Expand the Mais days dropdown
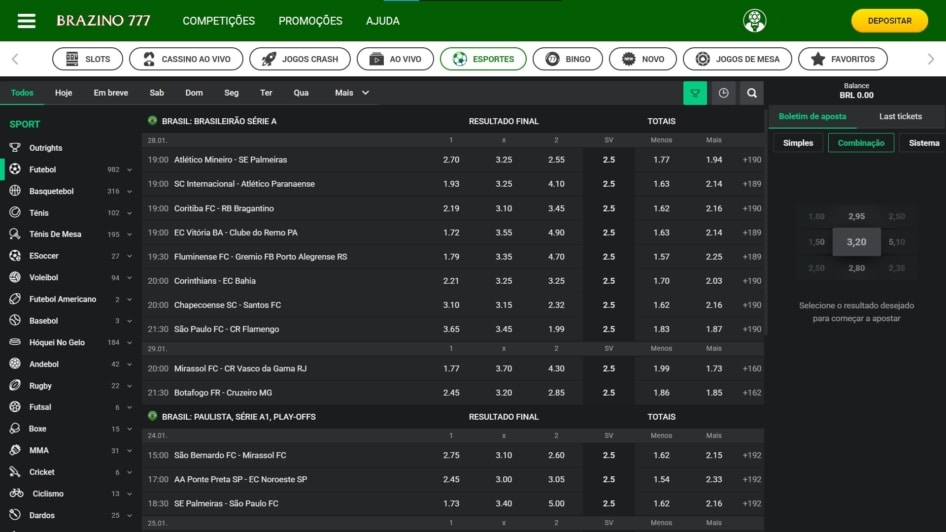 (x=352, y=93)
